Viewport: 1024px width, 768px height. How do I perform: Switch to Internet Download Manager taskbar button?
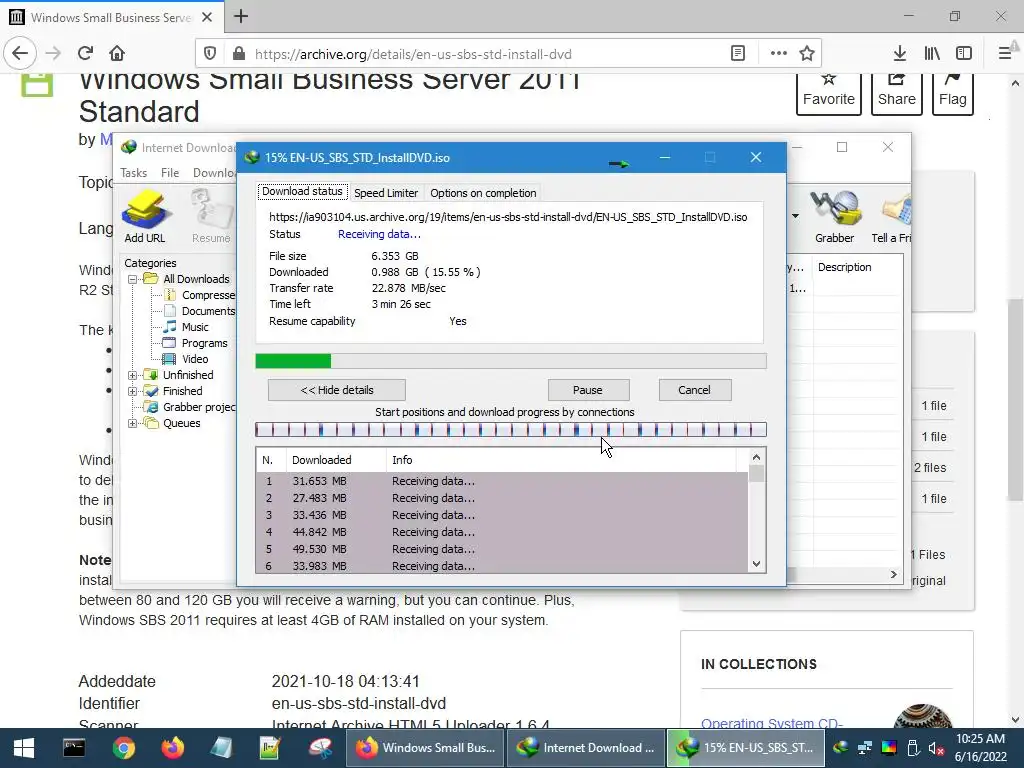point(585,748)
